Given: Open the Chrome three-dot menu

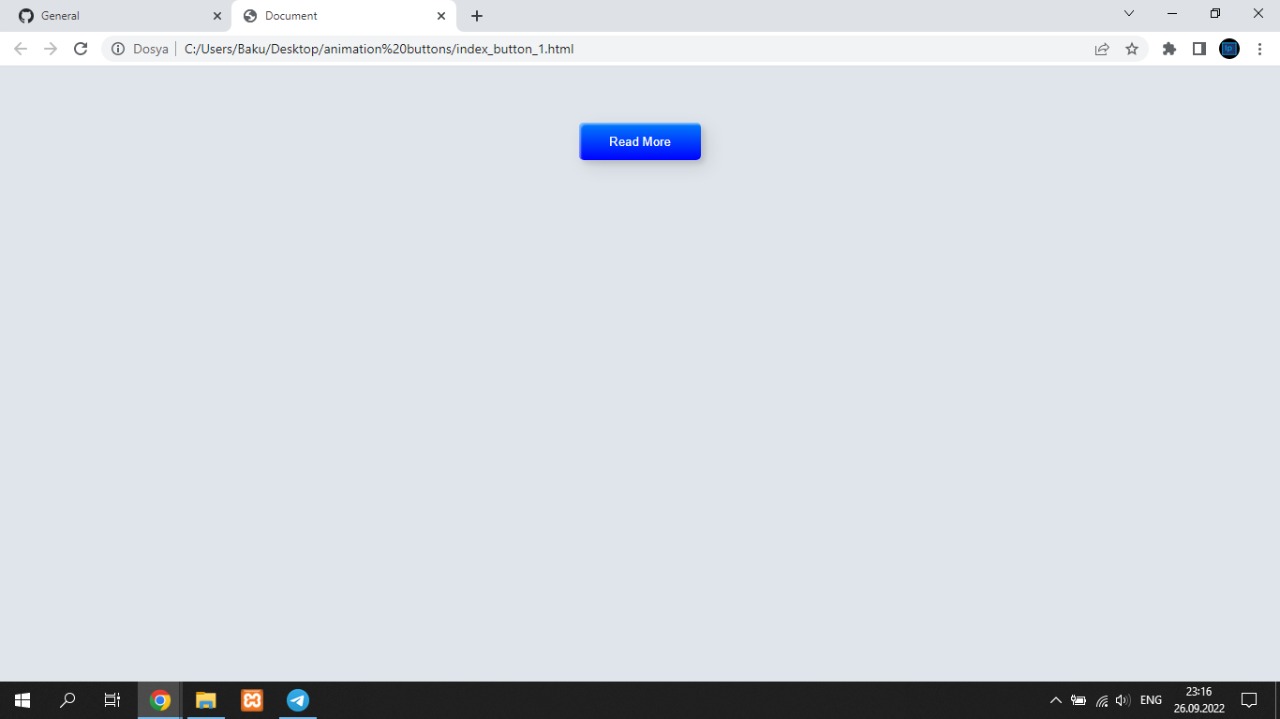Looking at the screenshot, I should pyautogui.click(x=1260, y=48).
